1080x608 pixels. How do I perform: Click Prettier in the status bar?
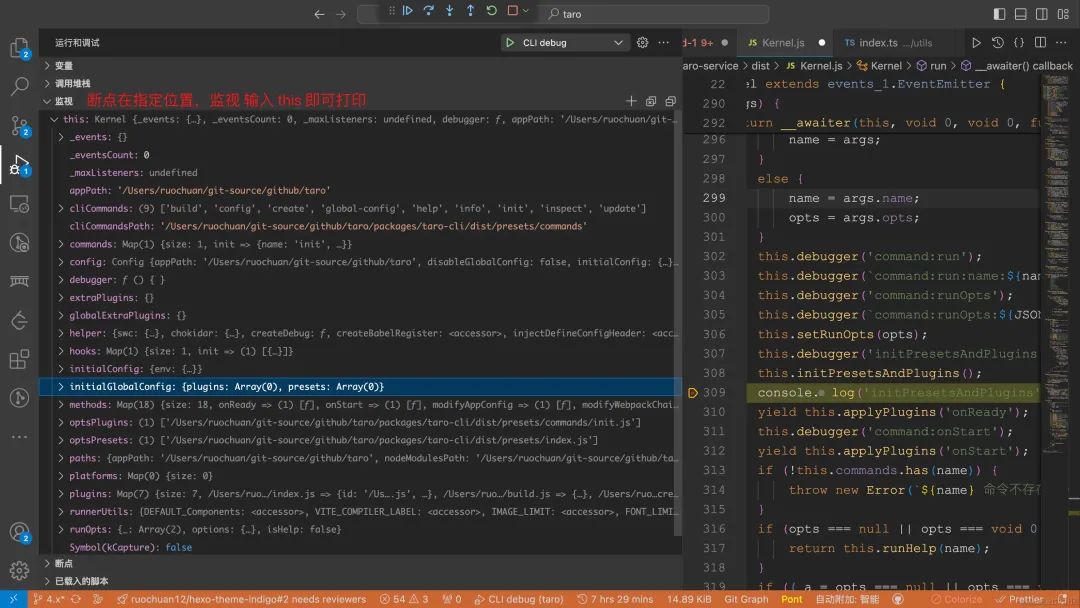1020,599
